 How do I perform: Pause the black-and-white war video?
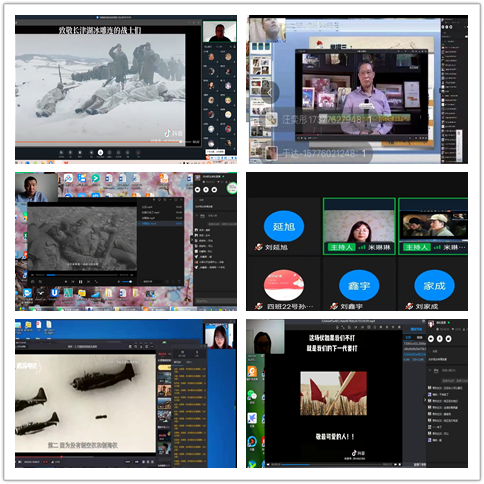pos(80,282)
